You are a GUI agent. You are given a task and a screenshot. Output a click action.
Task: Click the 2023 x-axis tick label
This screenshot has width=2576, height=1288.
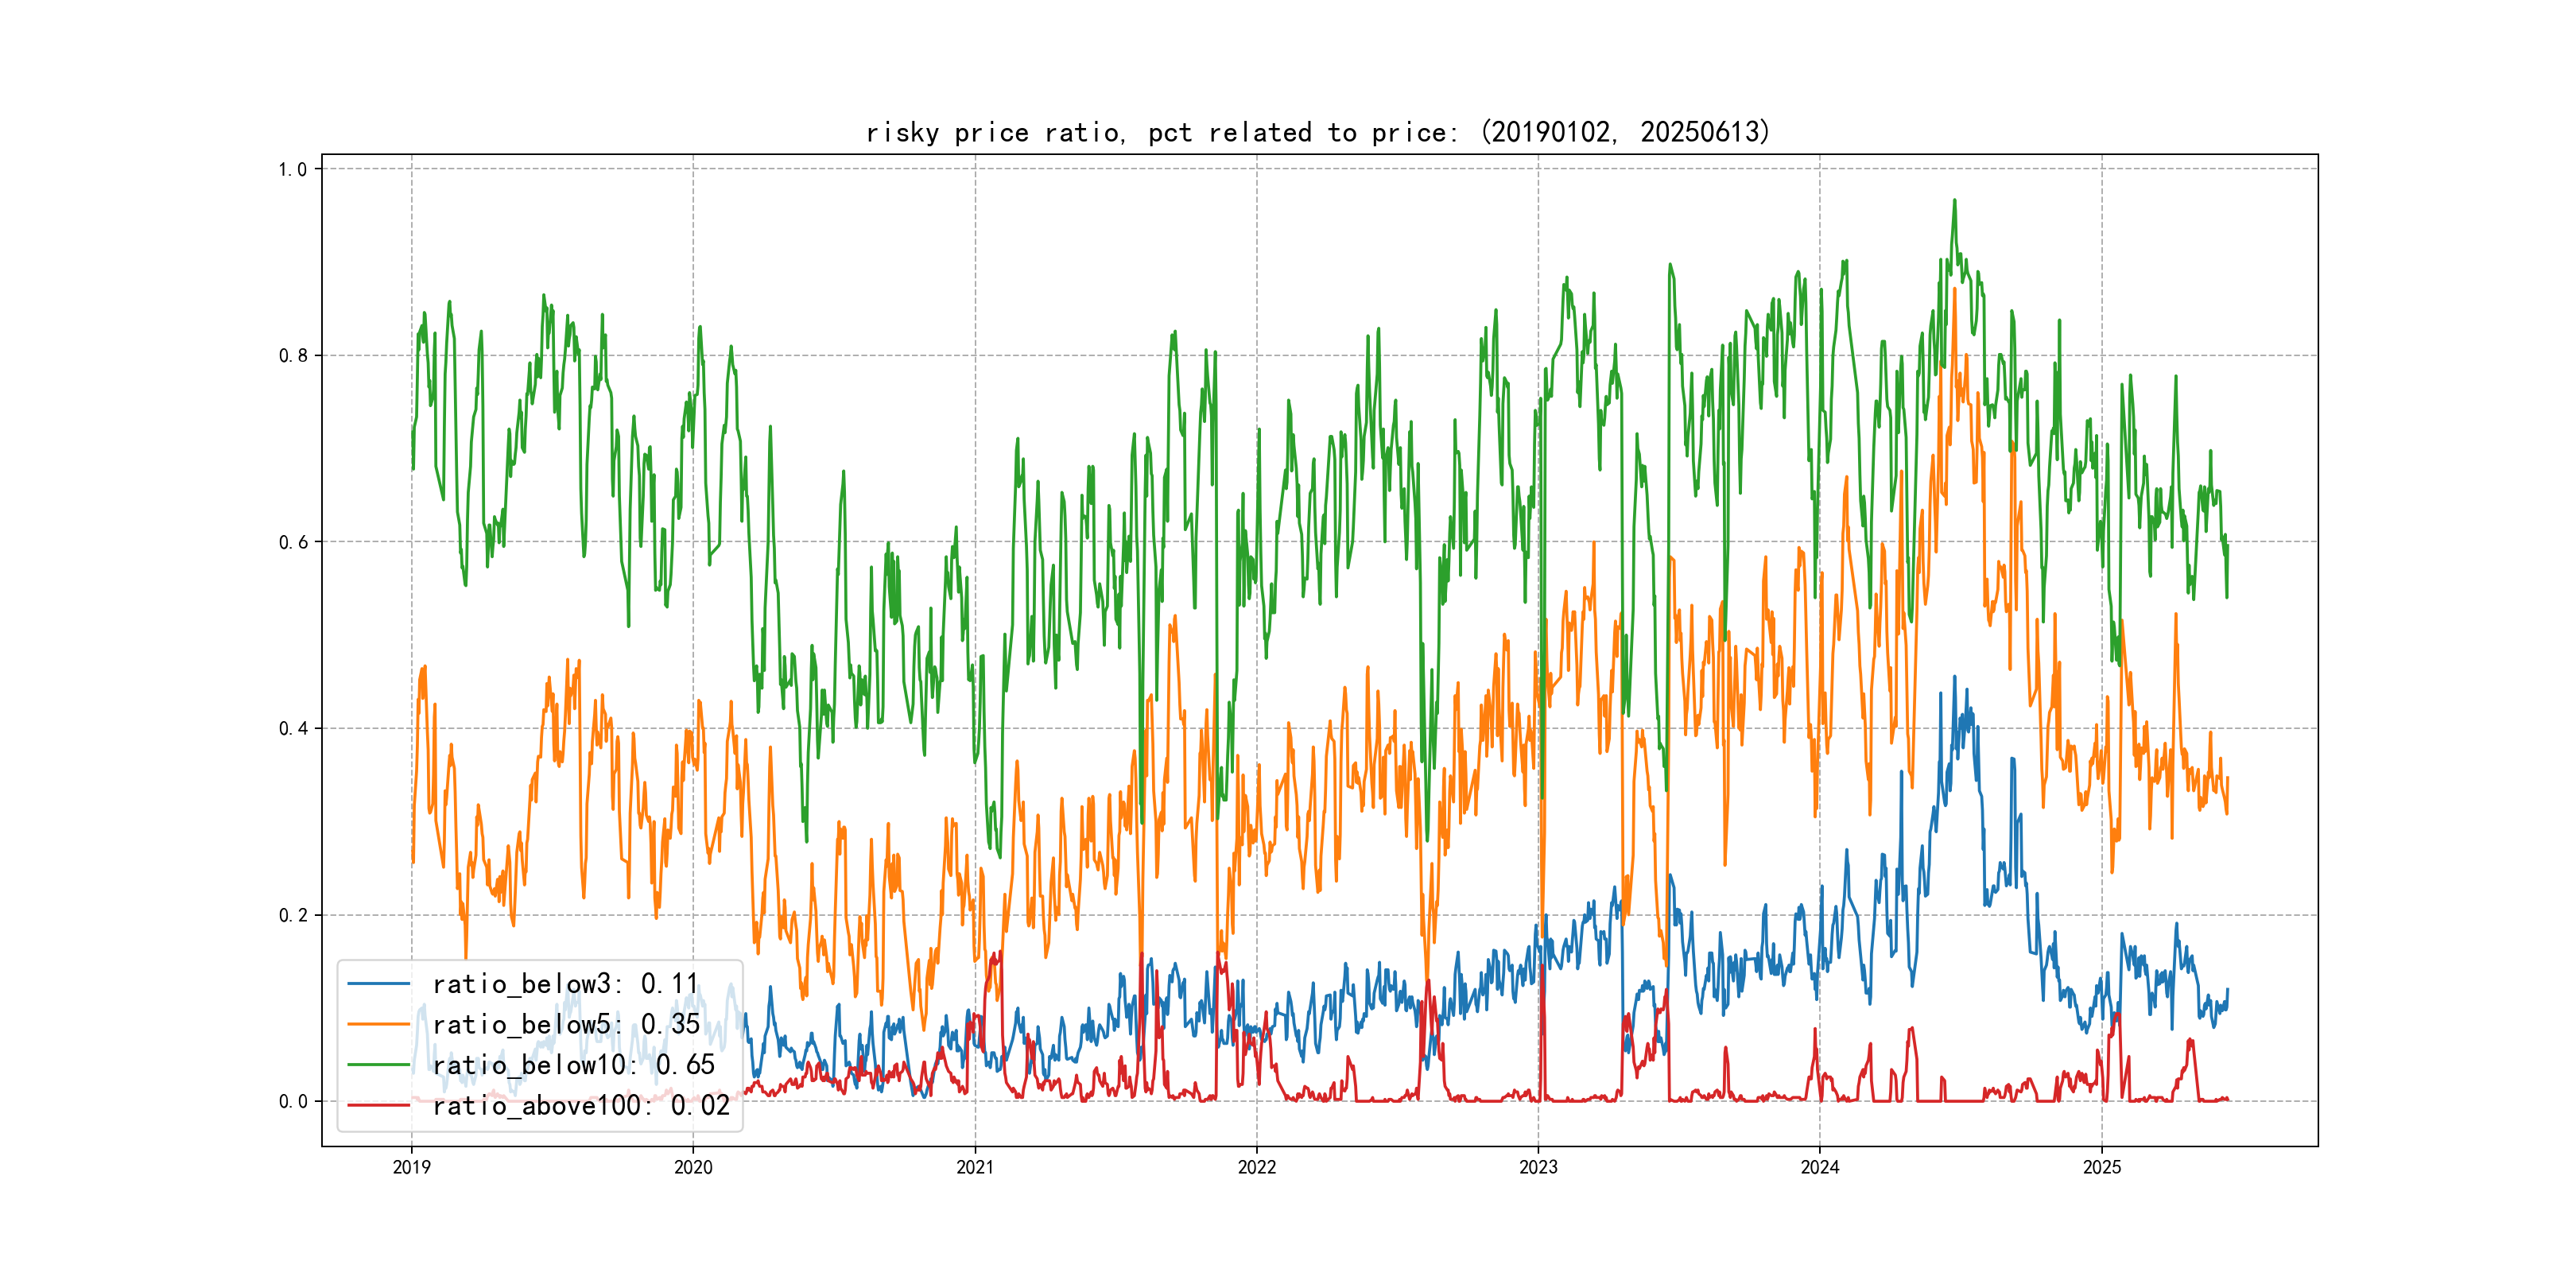[x=1538, y=1167]
